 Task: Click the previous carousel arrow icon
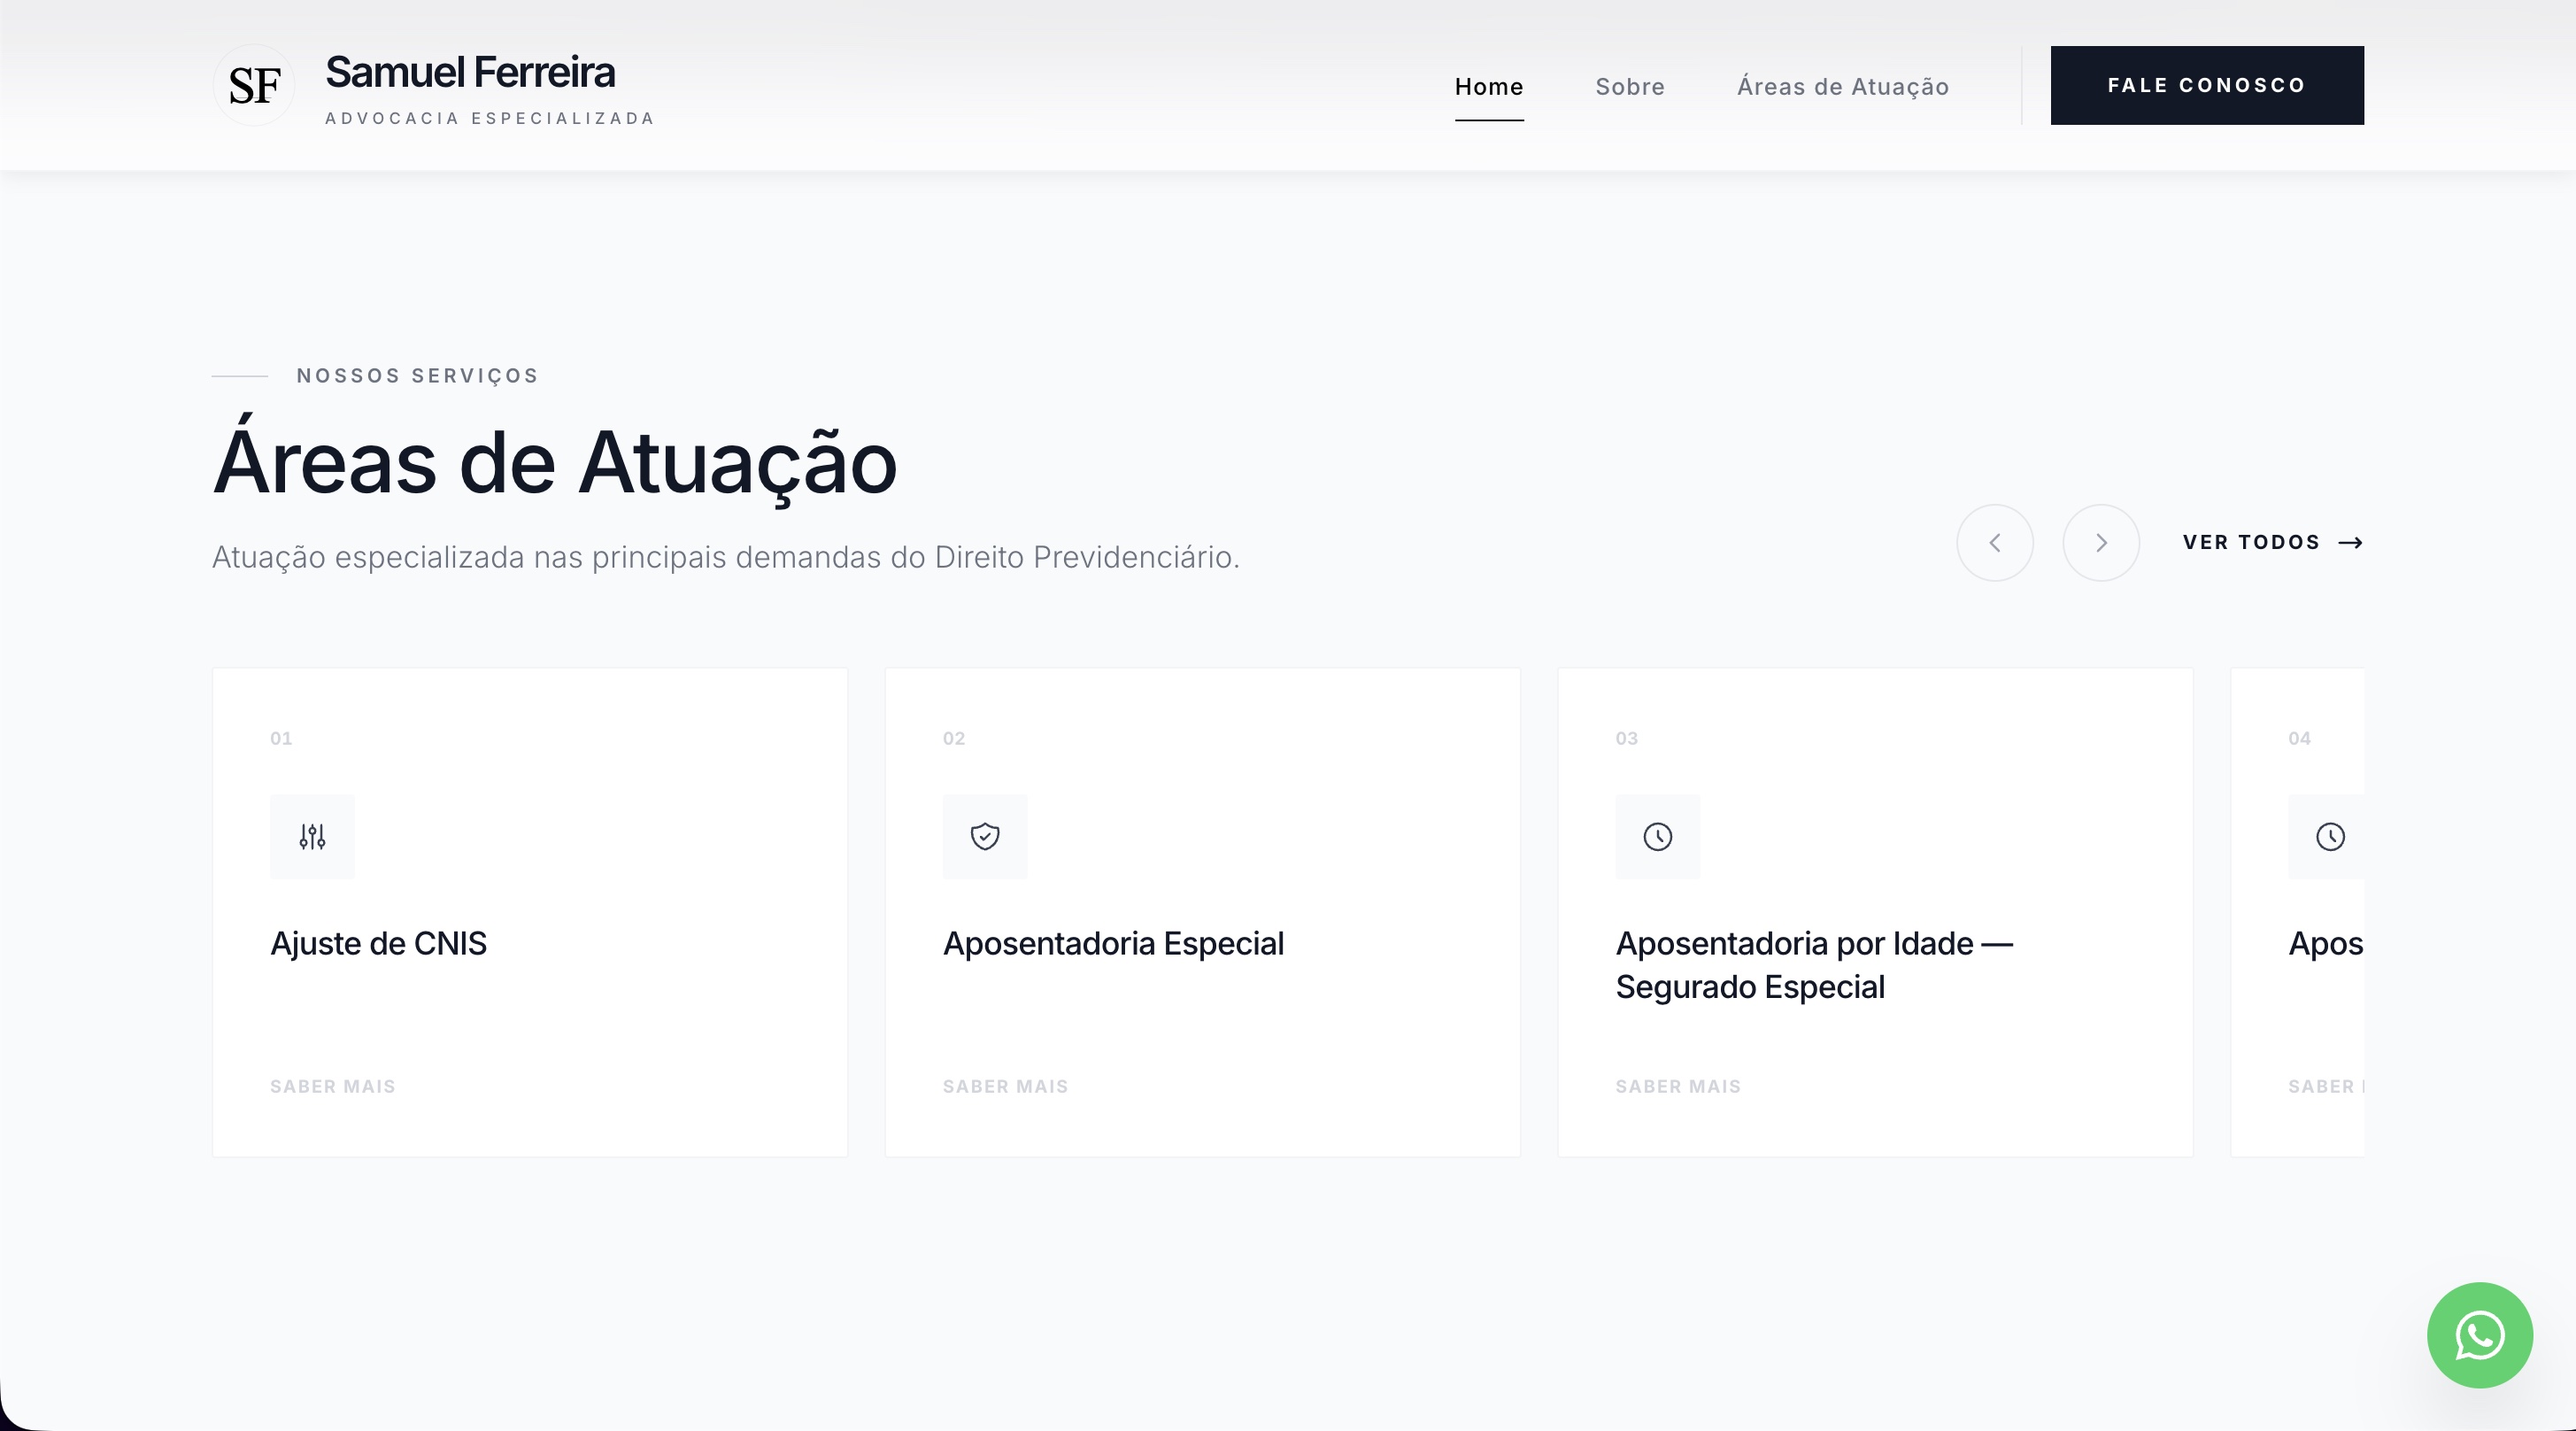[x=1994, y=542]
